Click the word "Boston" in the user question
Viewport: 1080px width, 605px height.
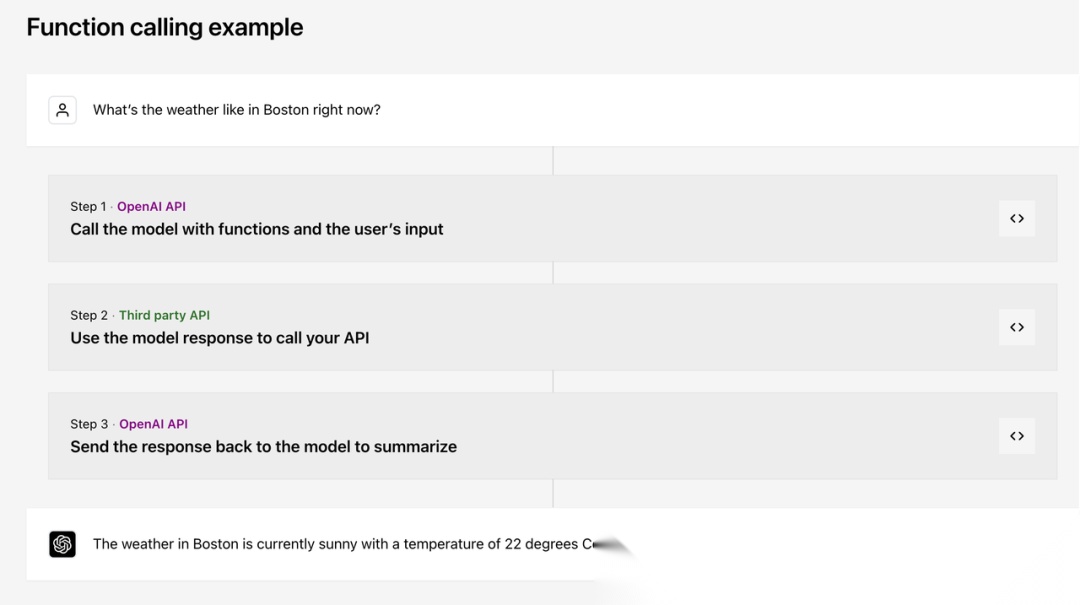pyautogui.click(x=286, y=110)
